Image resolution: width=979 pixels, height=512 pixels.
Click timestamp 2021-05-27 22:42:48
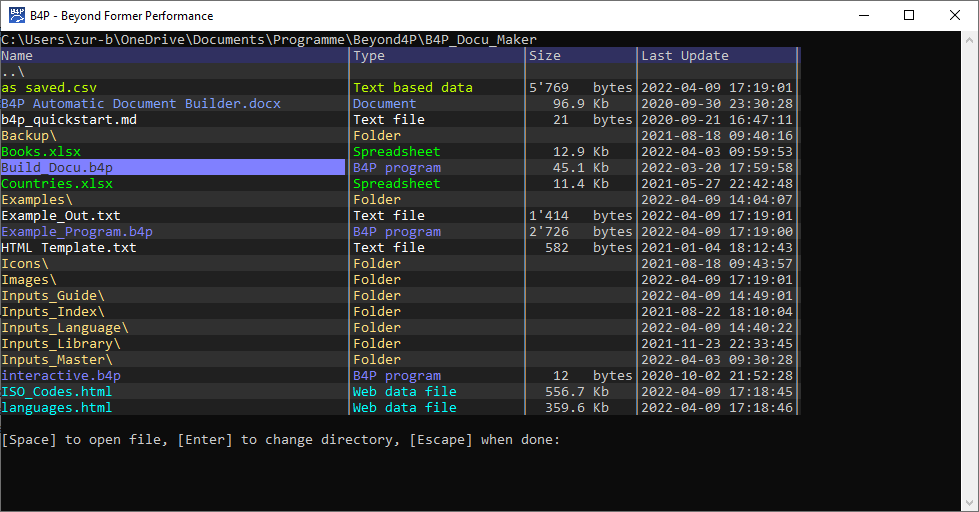pos(717,184)
